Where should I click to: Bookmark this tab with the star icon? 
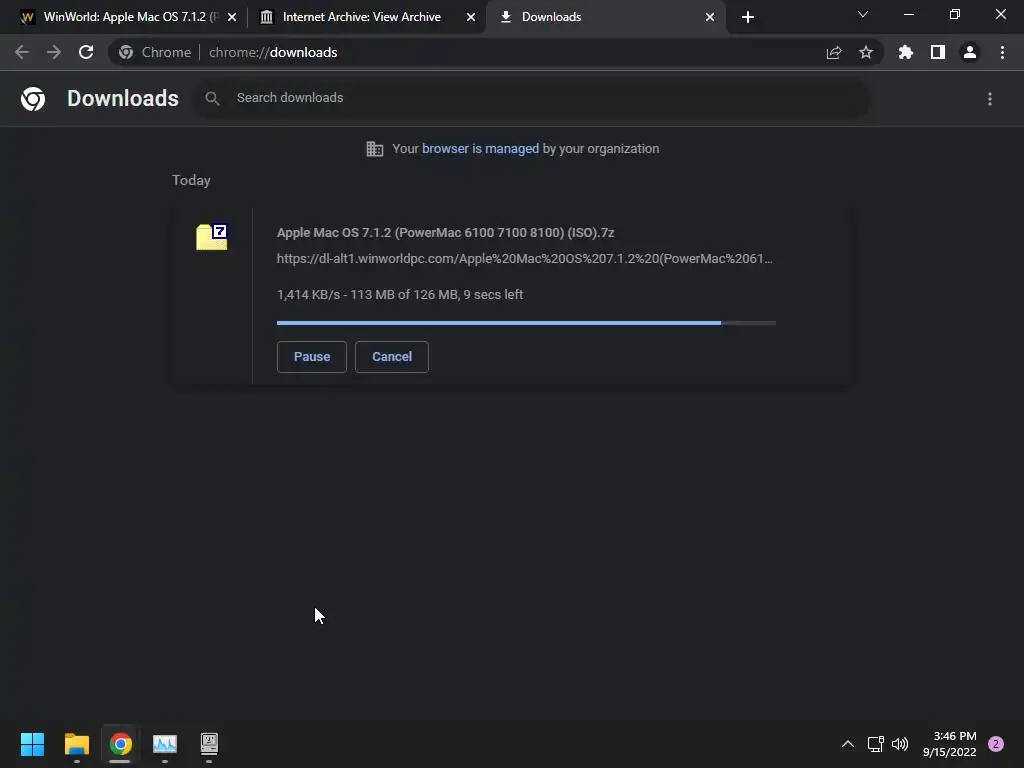(x=866, y=52)
